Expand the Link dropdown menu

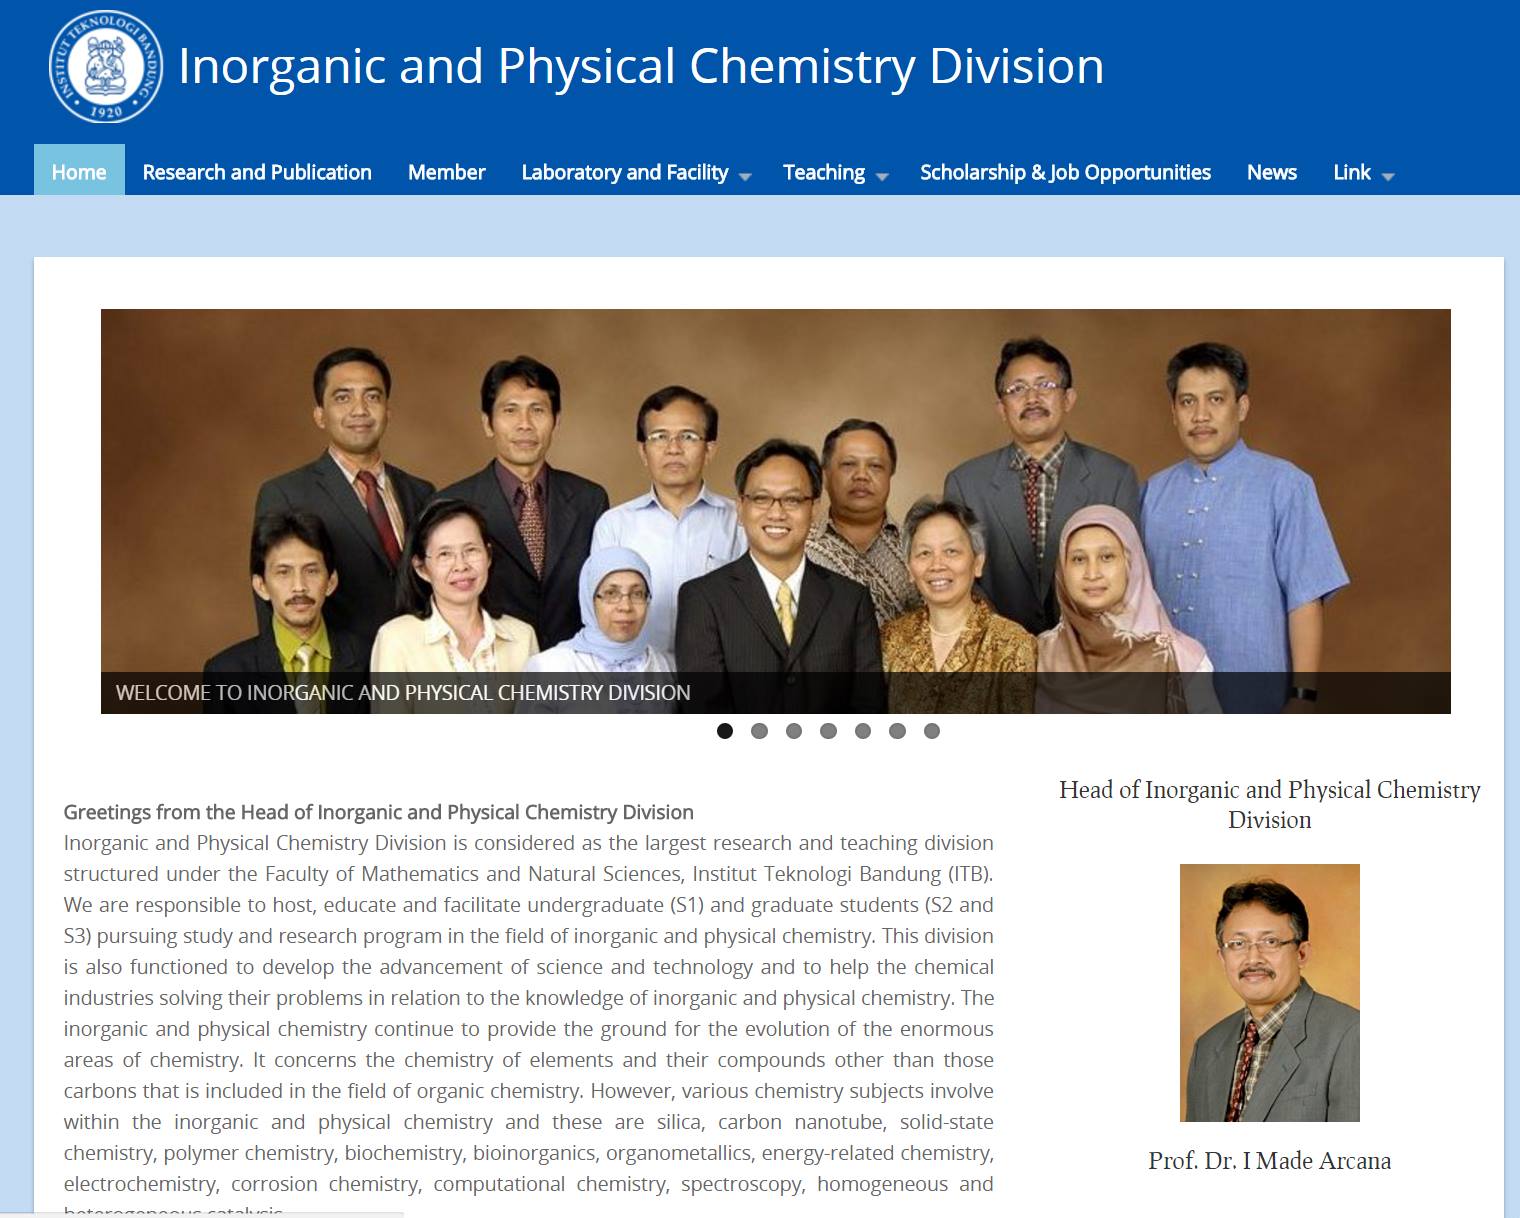1363,172
